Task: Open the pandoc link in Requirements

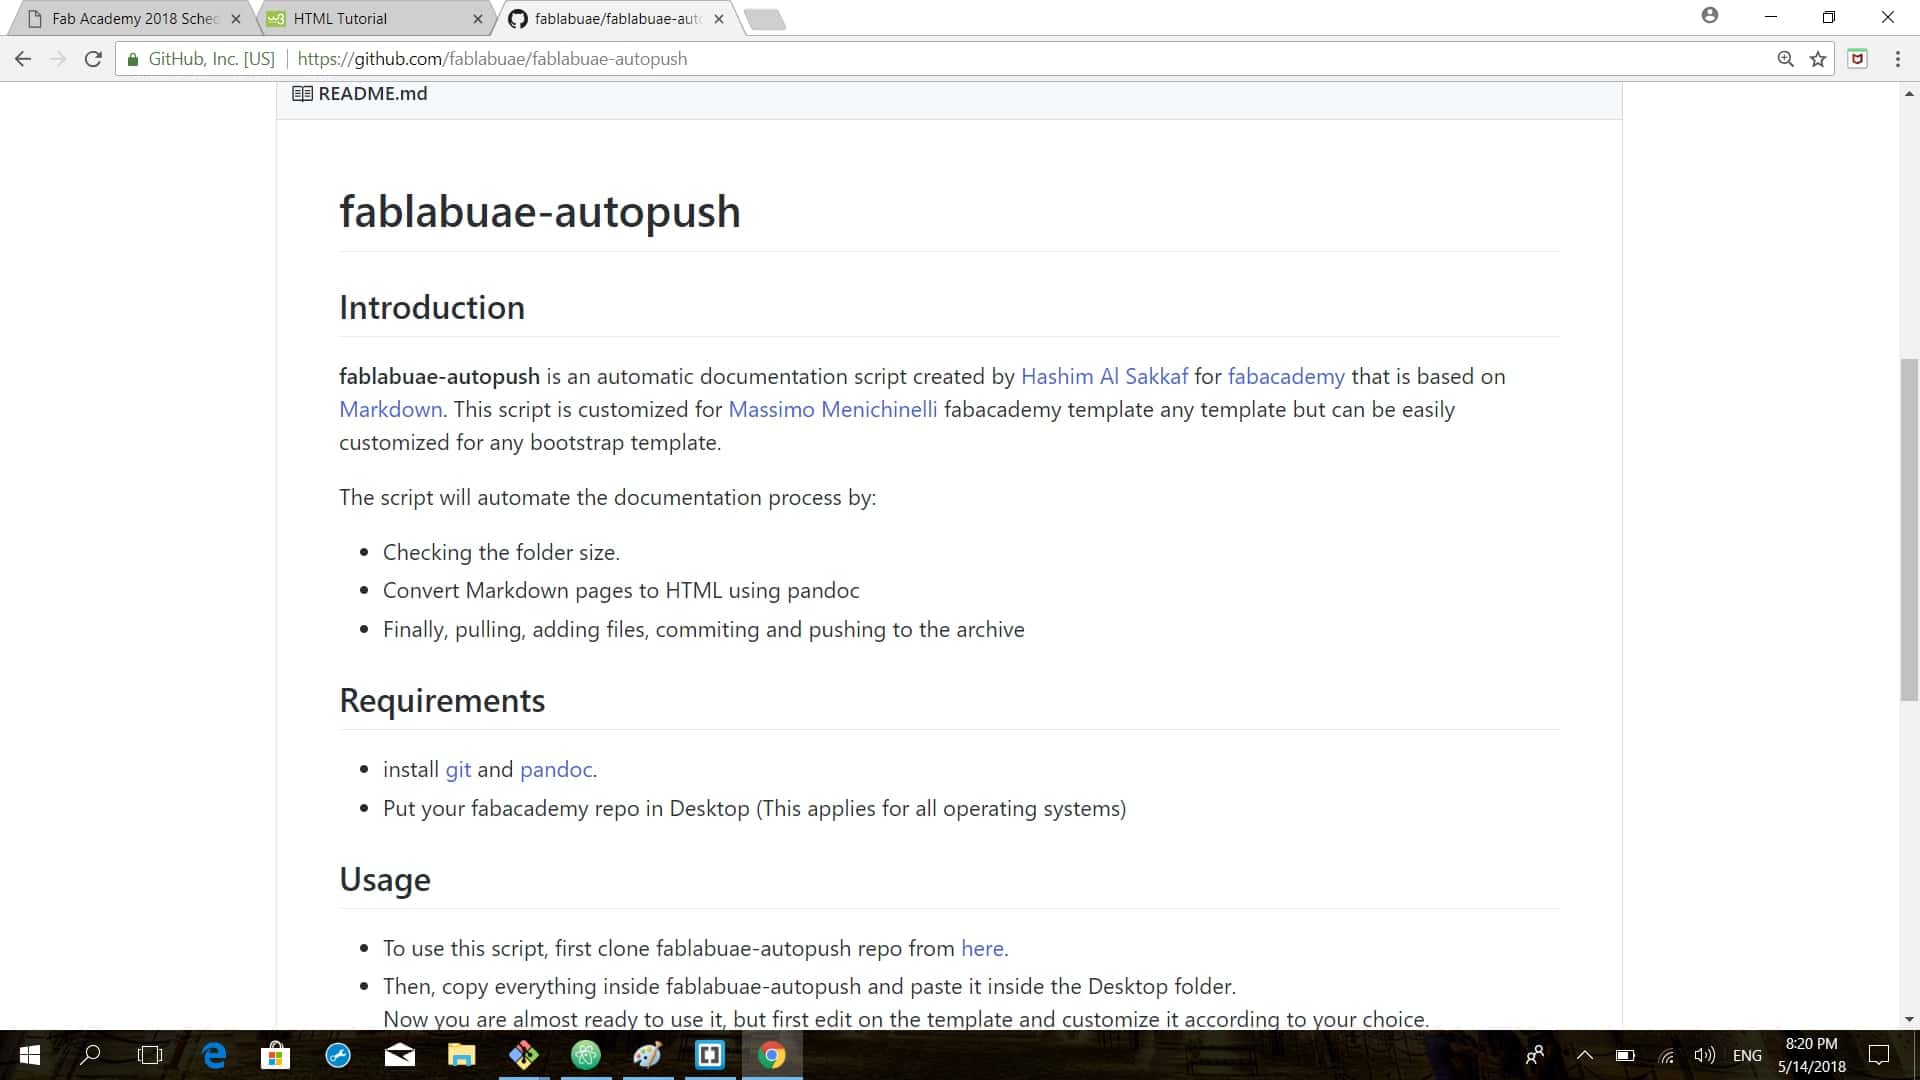Action: pos(556,770)
